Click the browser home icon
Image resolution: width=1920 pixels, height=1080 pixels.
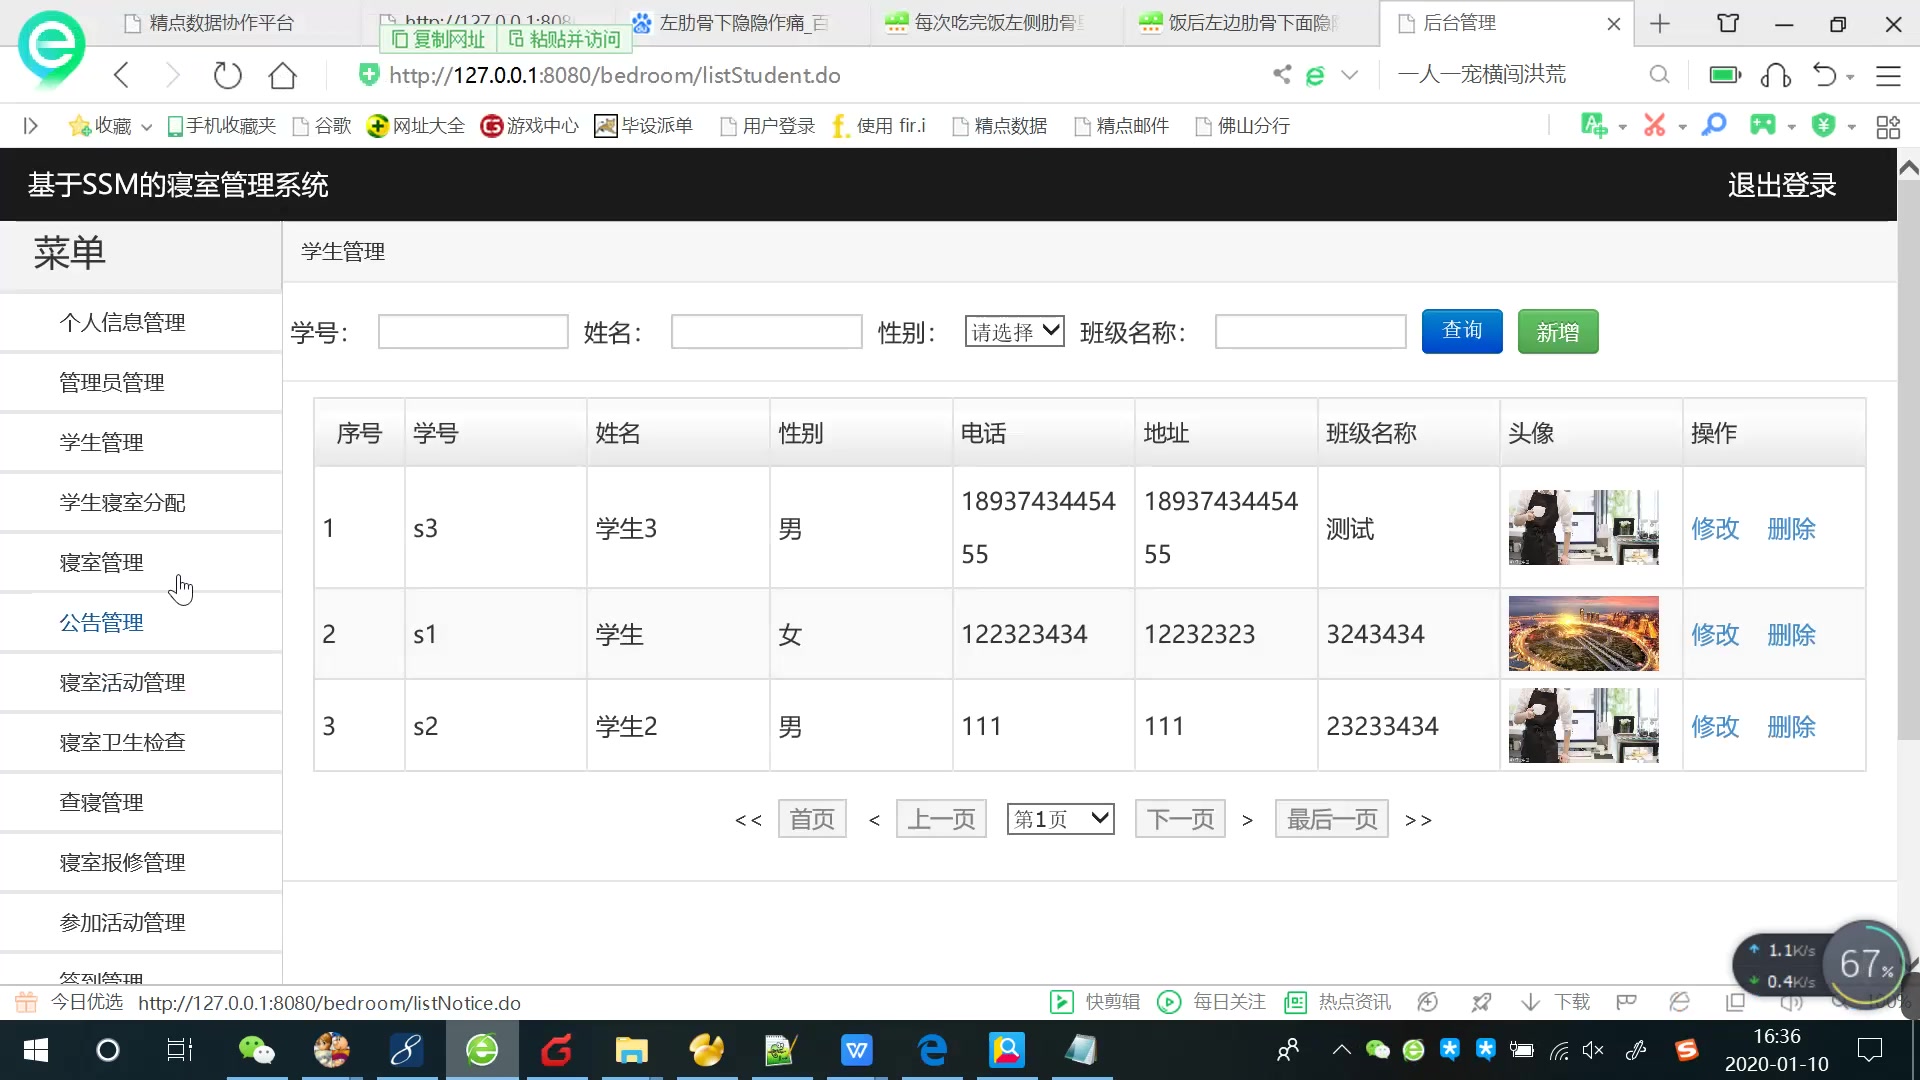(x=282, y=74)
